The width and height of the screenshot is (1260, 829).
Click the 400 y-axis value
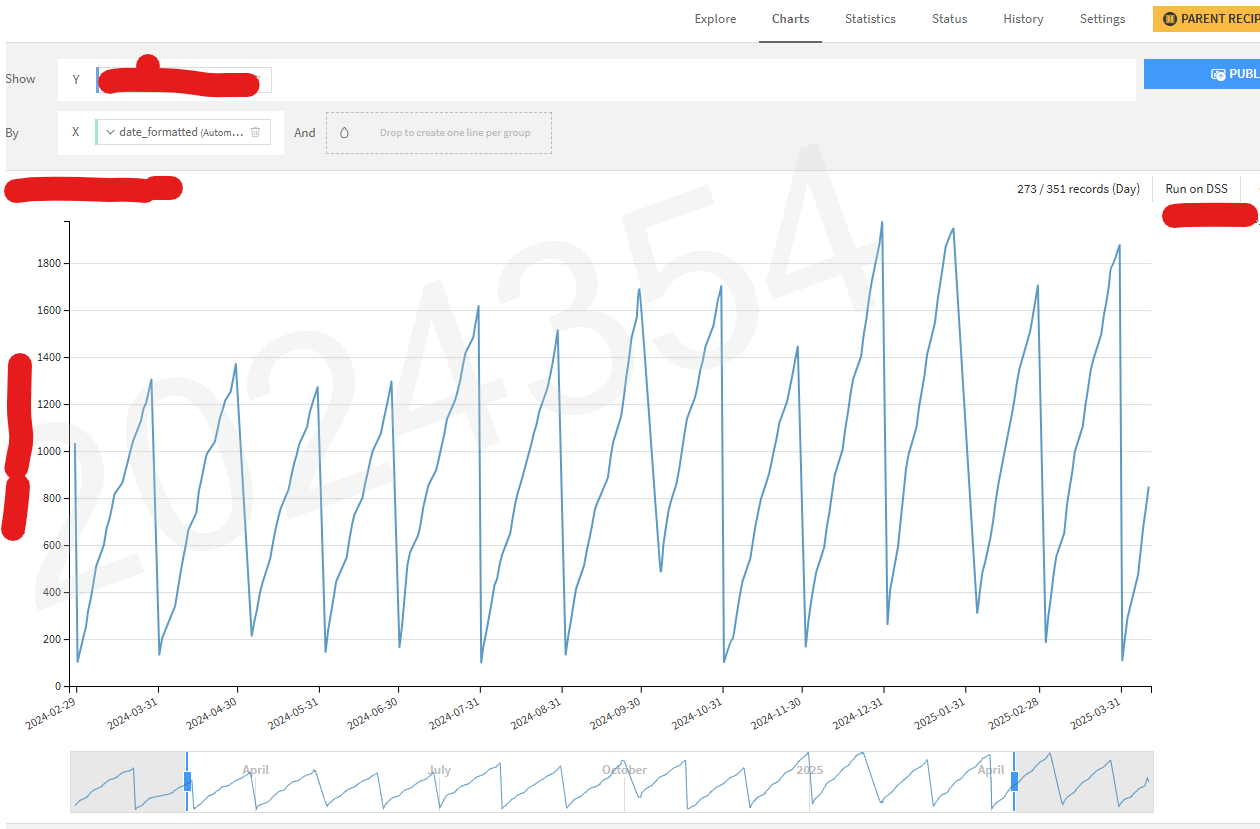[53, 593]
